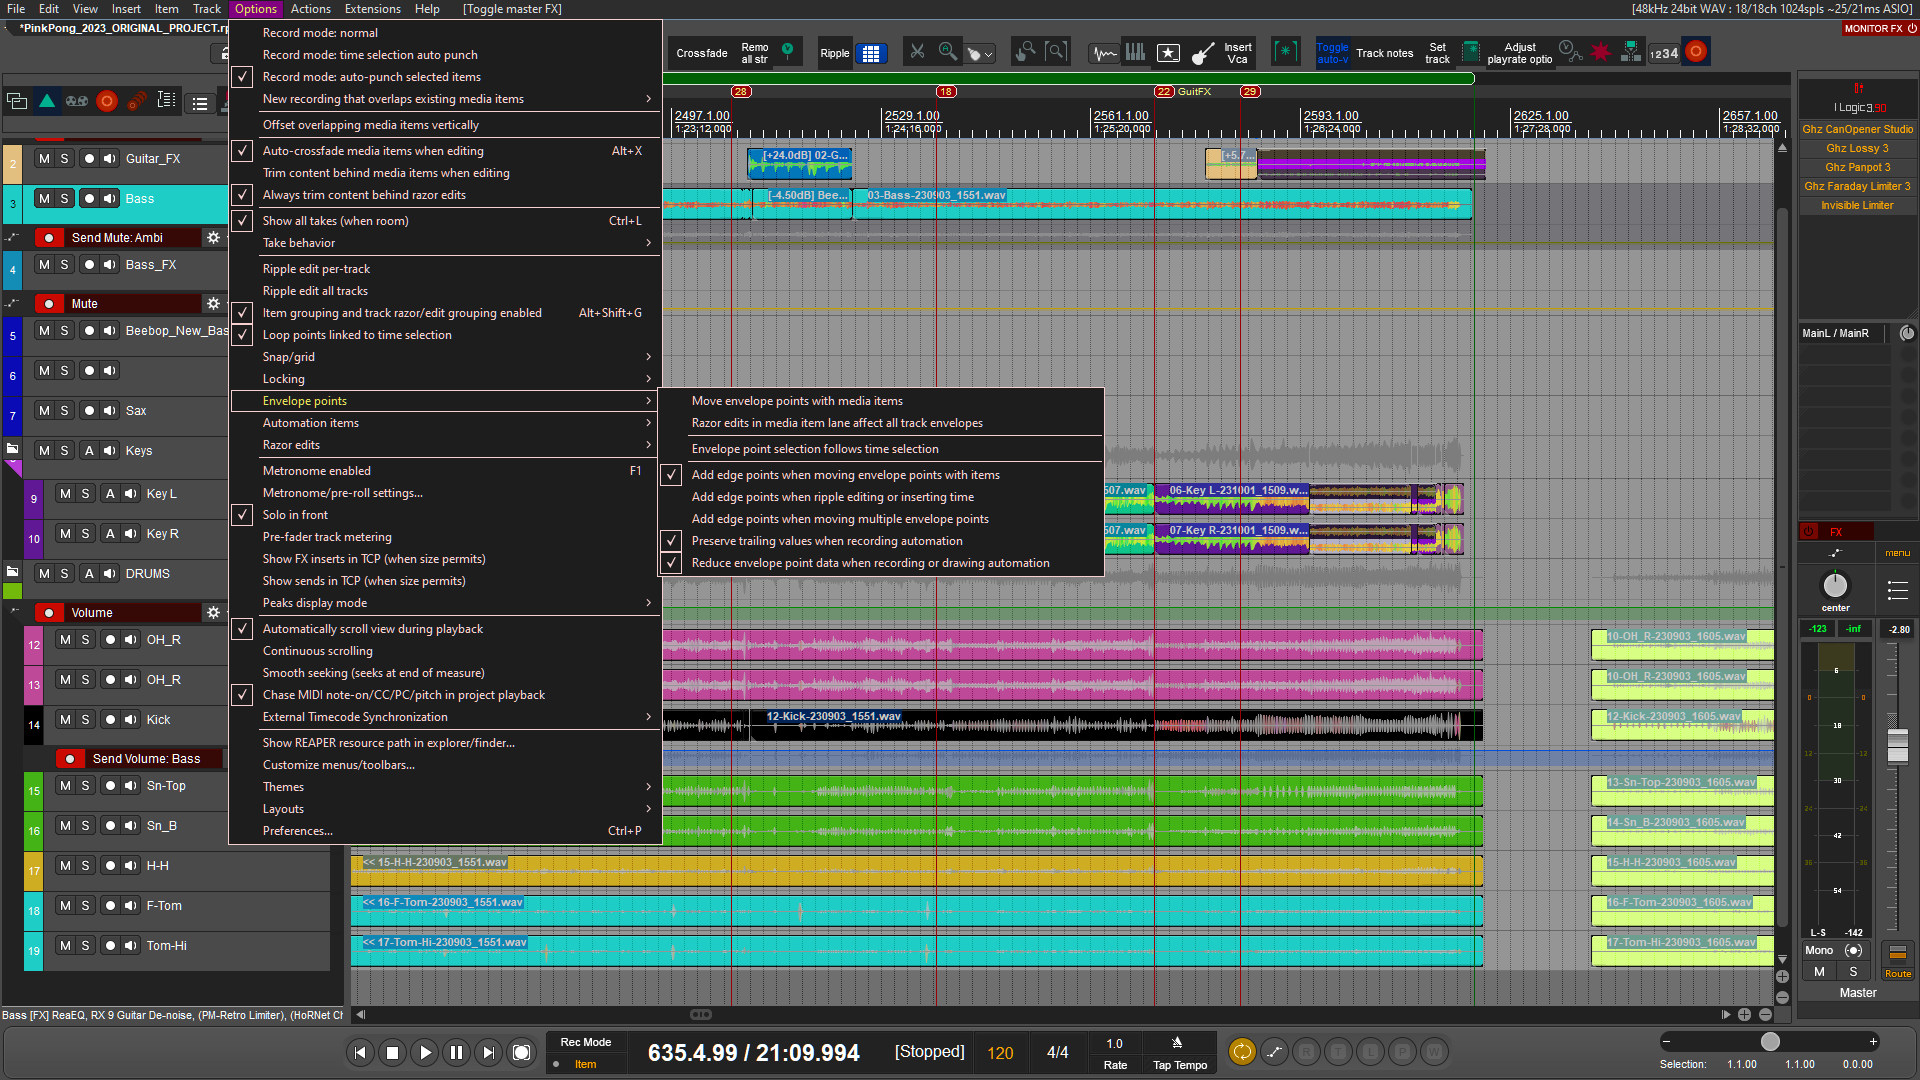The height and width of the screenshot is (1080, 1920).
Task: Adjust the master volume fader
Action: click(x=1897, y=745)
